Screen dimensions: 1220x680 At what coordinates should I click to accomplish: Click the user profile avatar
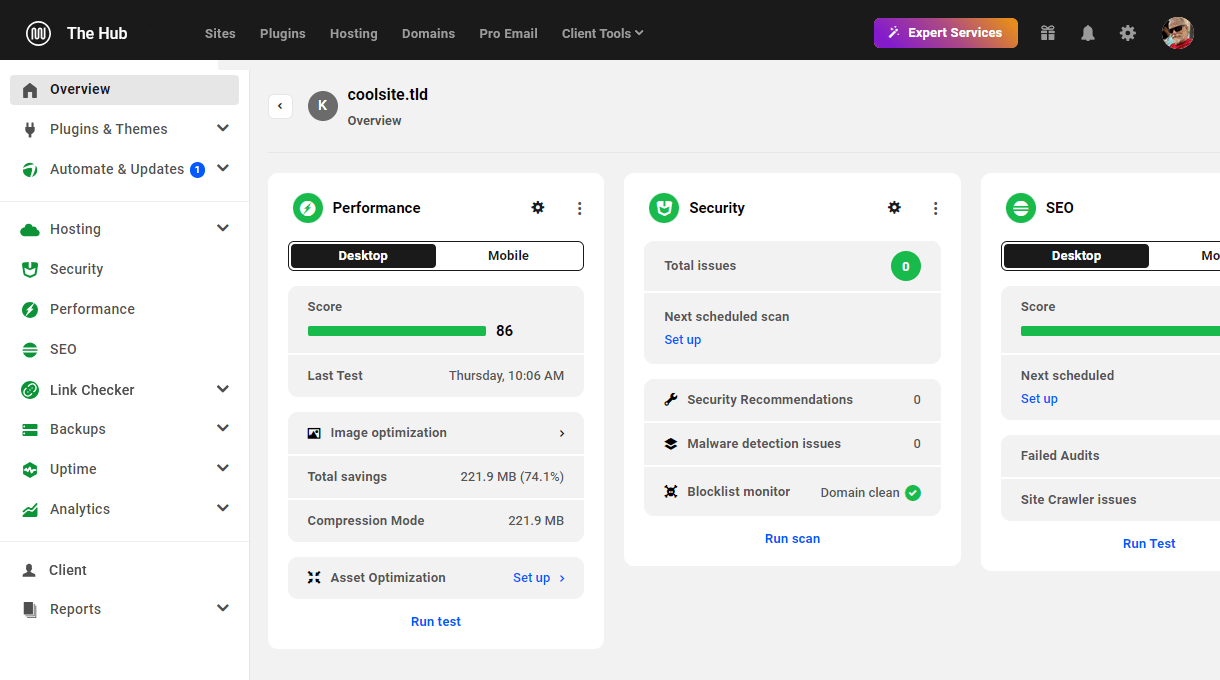point(1178,33)
